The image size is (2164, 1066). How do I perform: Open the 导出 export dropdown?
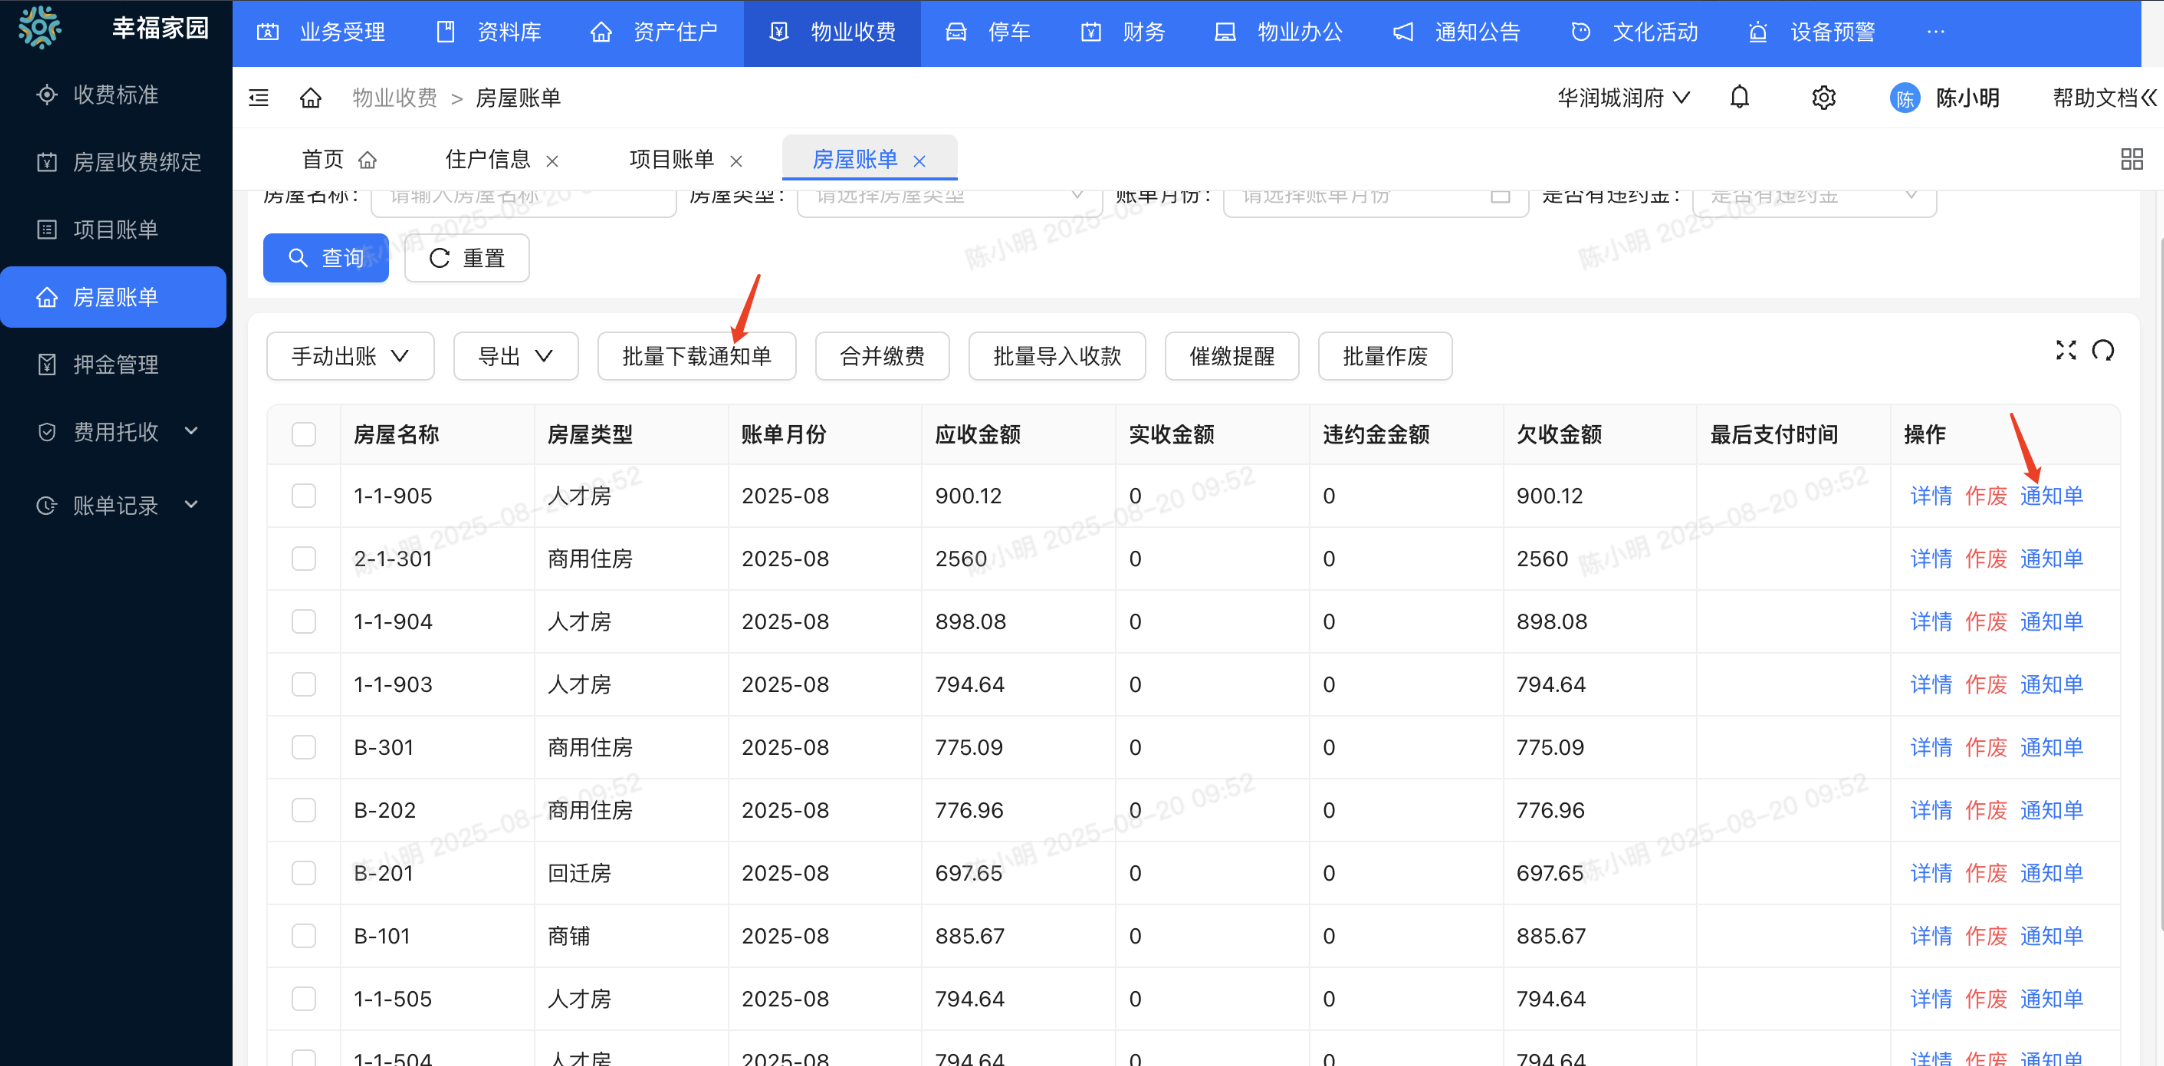[x=515, y=357]
